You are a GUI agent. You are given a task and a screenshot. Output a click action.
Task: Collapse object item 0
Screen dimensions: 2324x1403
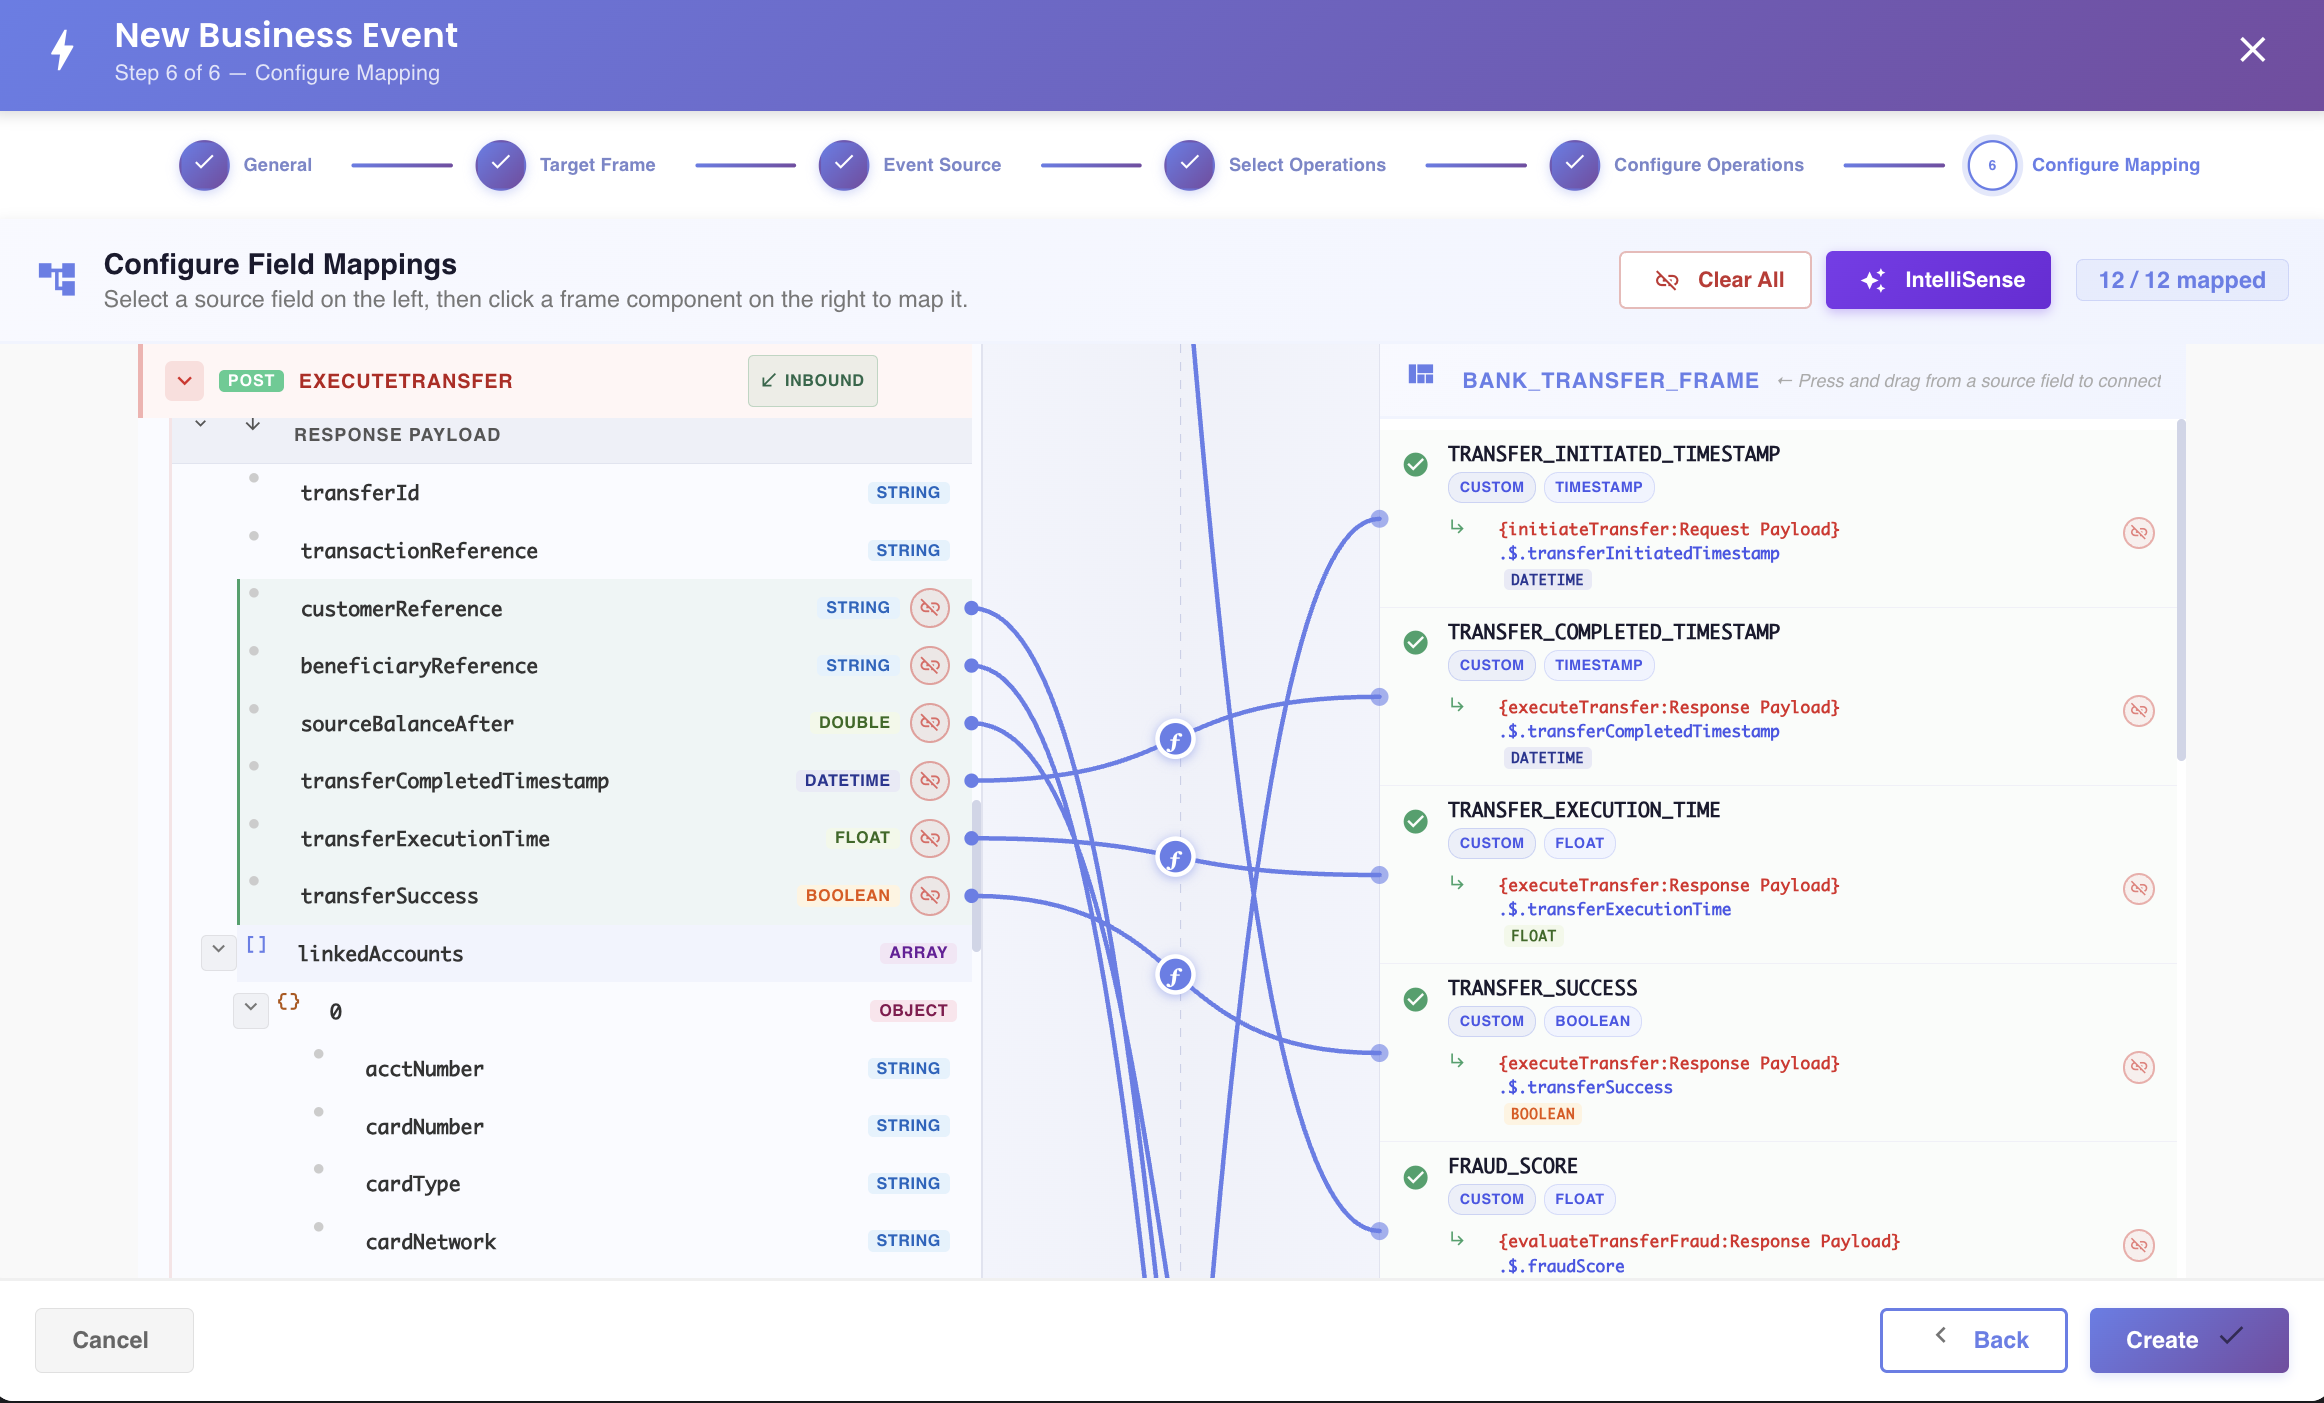pyautogui.click(x=251, y=1008)
